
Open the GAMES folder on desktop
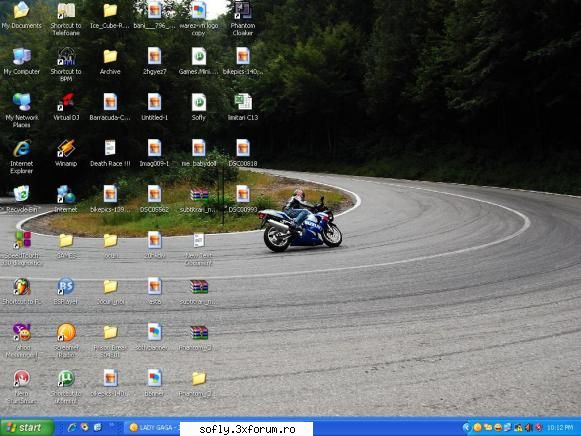66,245
